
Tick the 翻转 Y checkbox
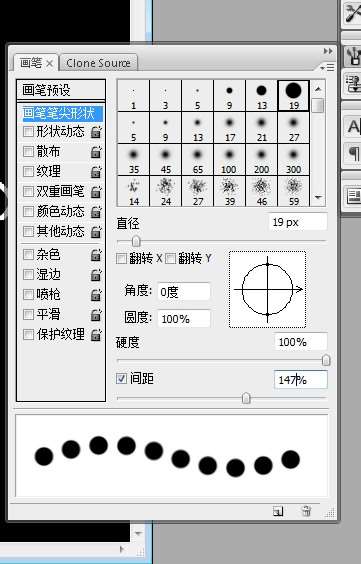tap(170, 258)
